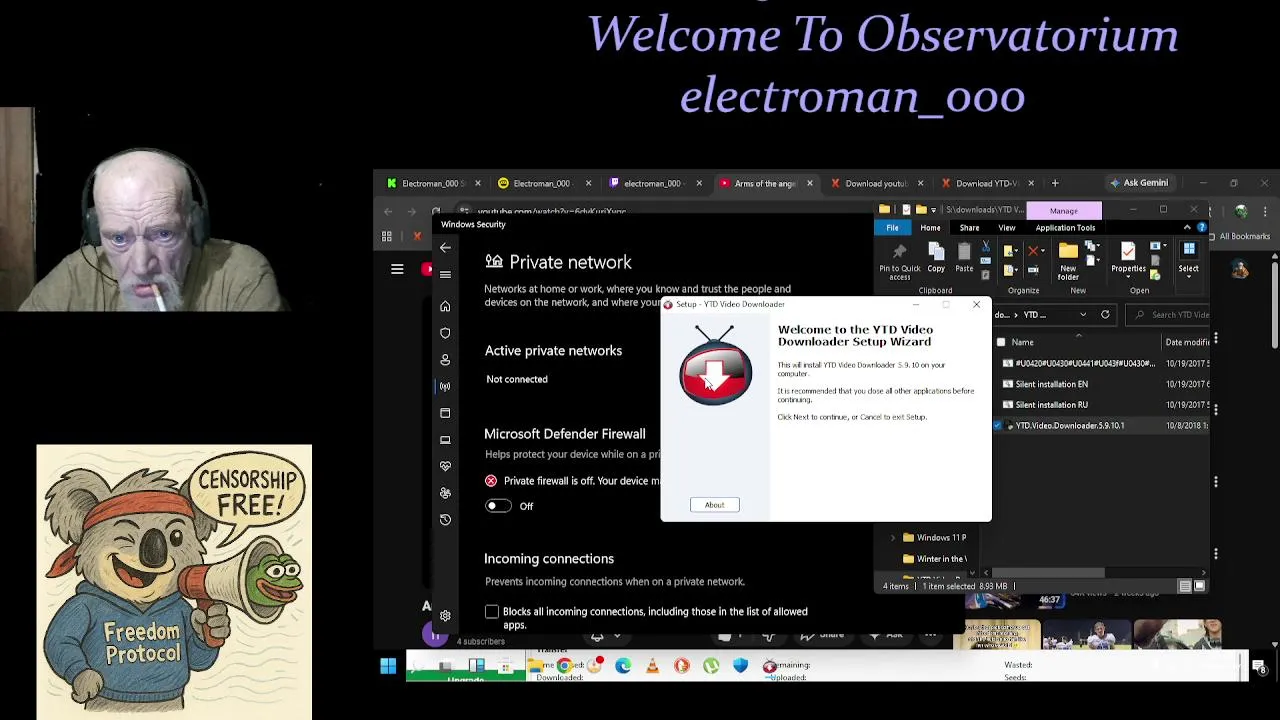Click Paste icon in Explorer ribbon

[964, 258]
